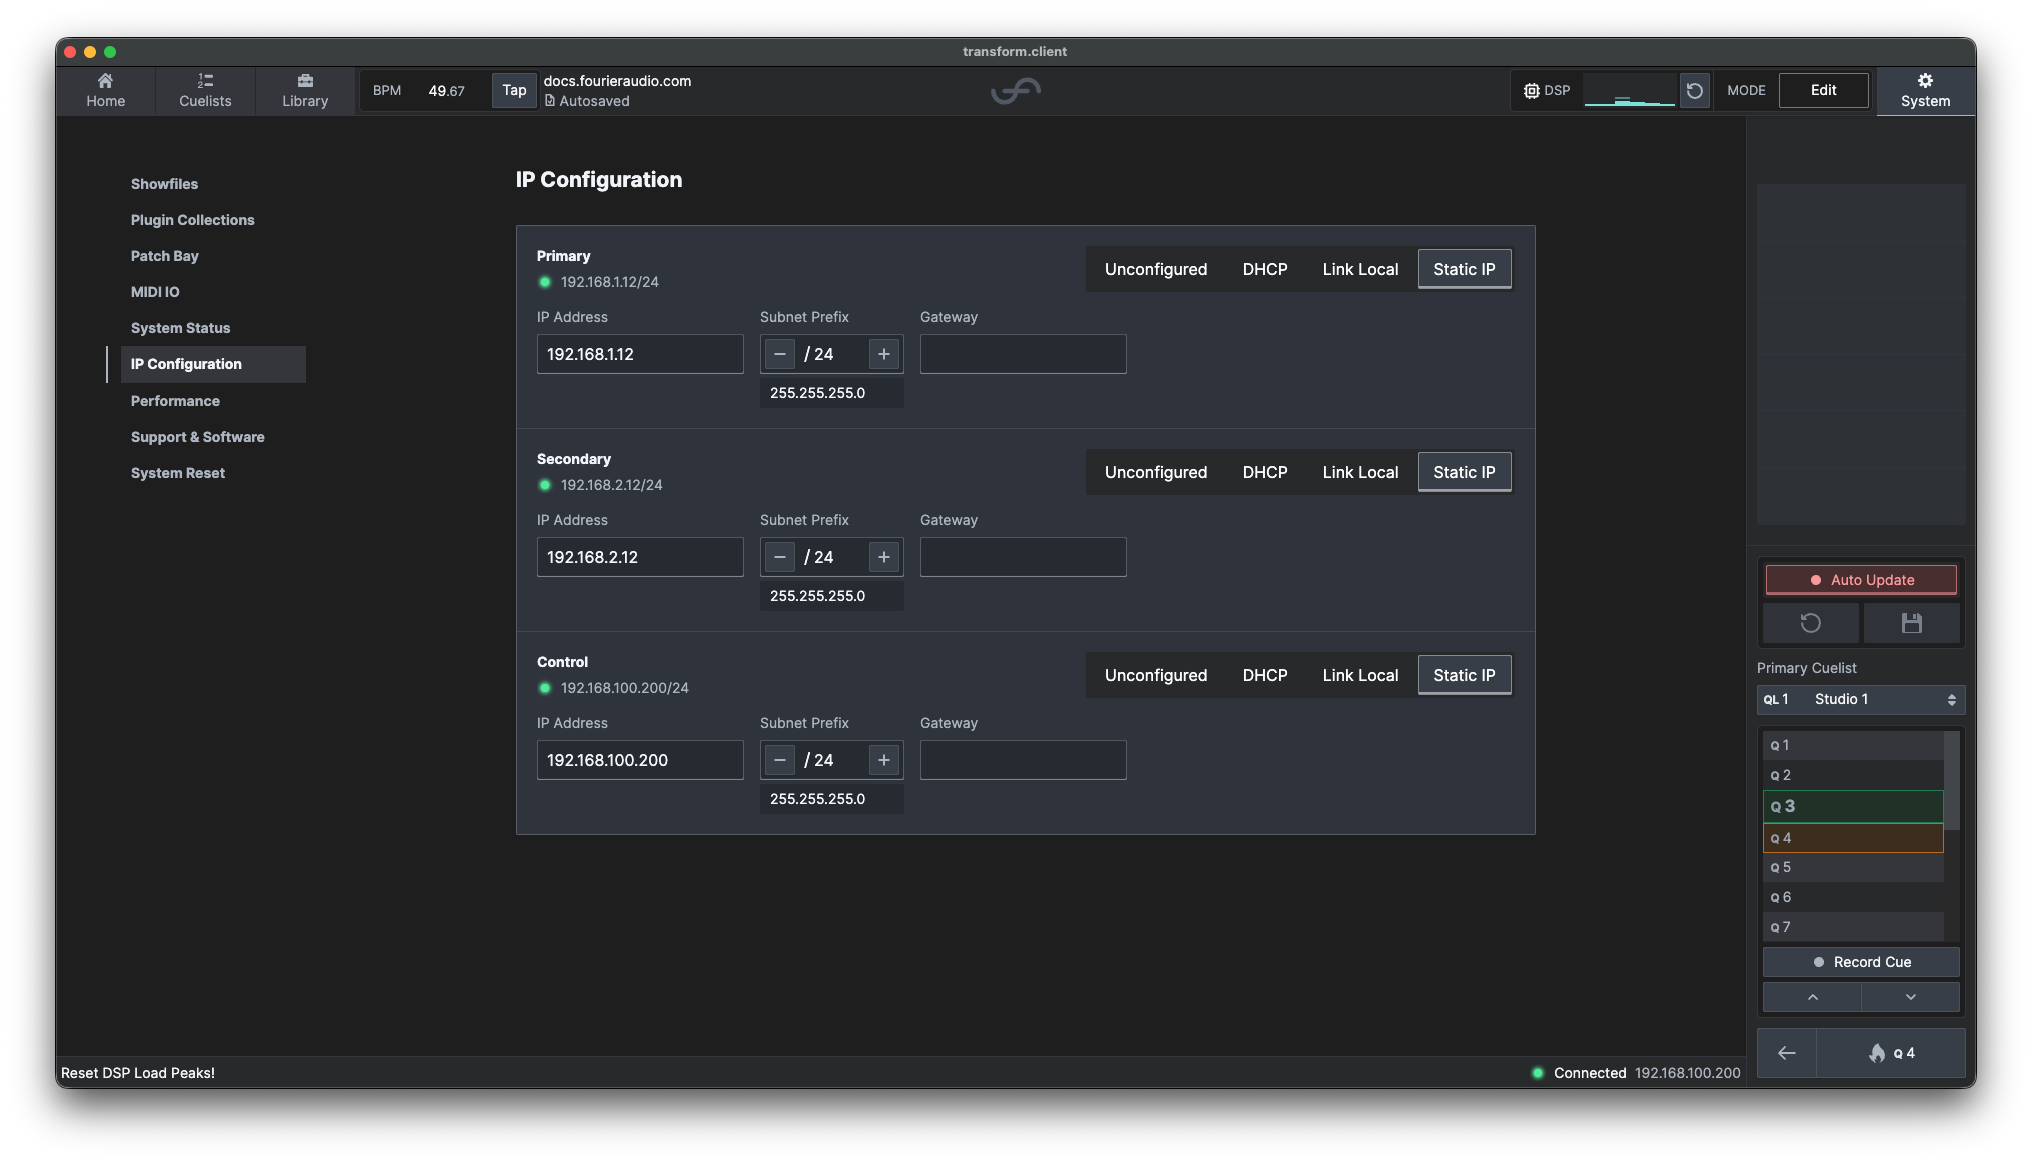The width and height of the screenshot is (2032, 1162).
Task: Click the Primary Gateway field
Action: coord(1023,354)
